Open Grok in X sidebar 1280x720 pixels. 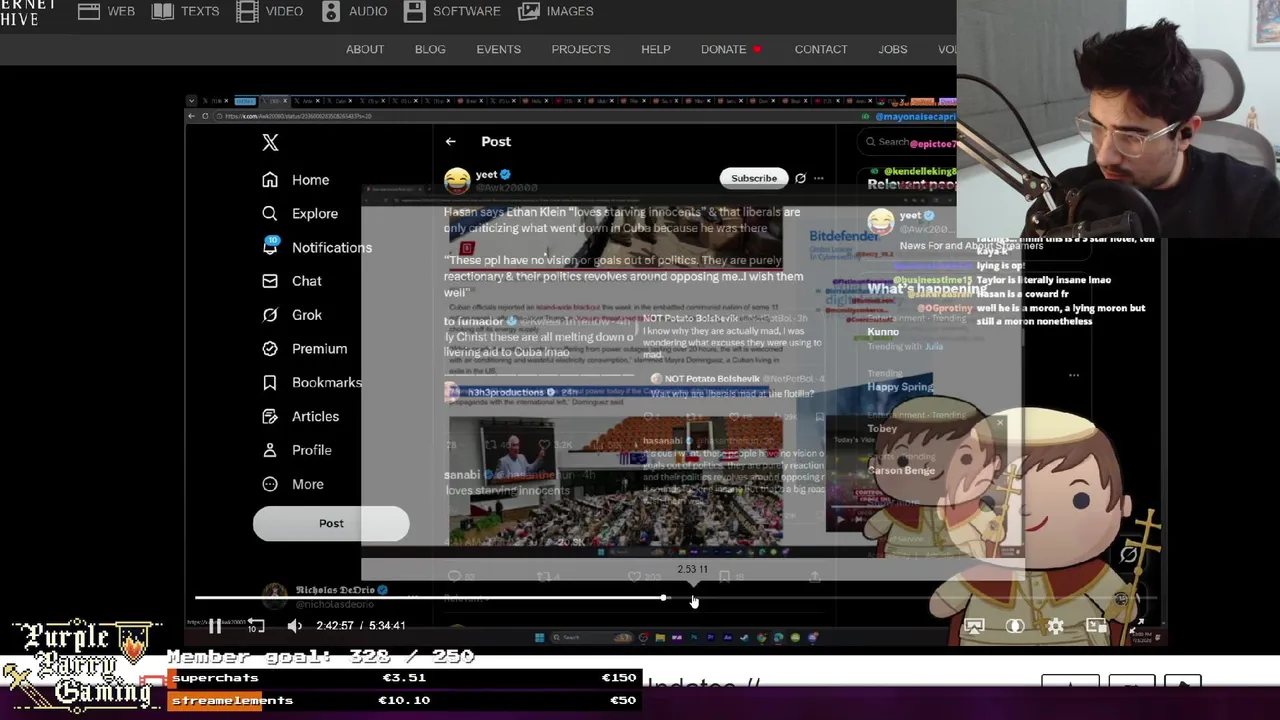(x=292, y=315)
